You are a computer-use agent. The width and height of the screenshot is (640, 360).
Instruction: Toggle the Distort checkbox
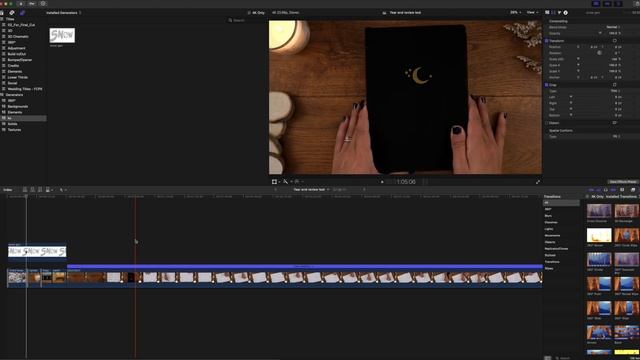[547, 123]
